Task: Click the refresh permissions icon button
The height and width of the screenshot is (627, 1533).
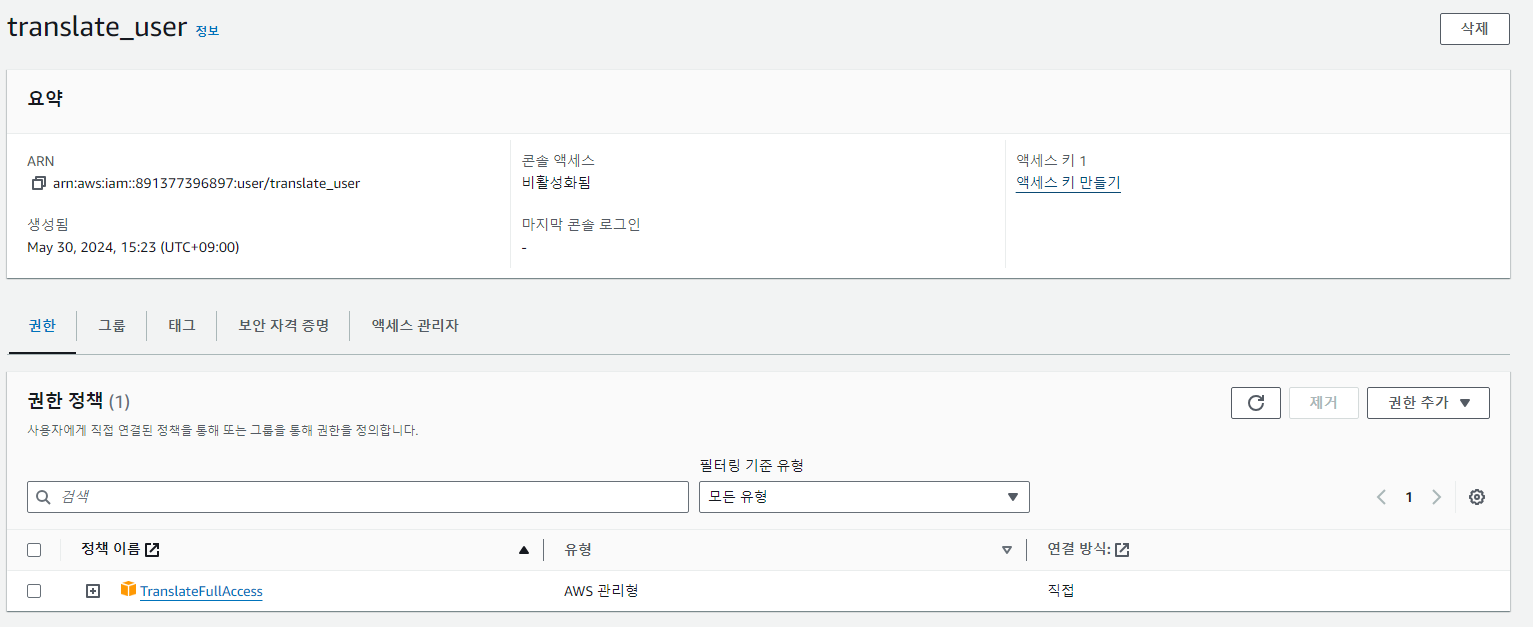Action: 1256,403
